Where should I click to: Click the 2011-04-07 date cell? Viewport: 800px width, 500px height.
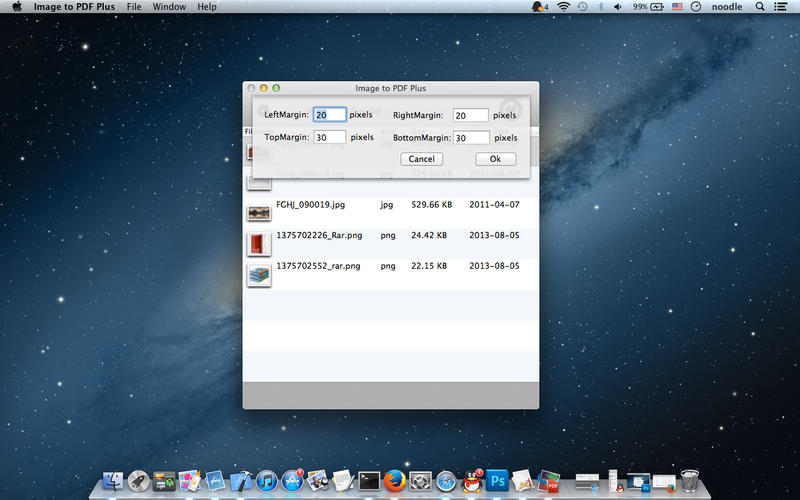pos(494,205)
